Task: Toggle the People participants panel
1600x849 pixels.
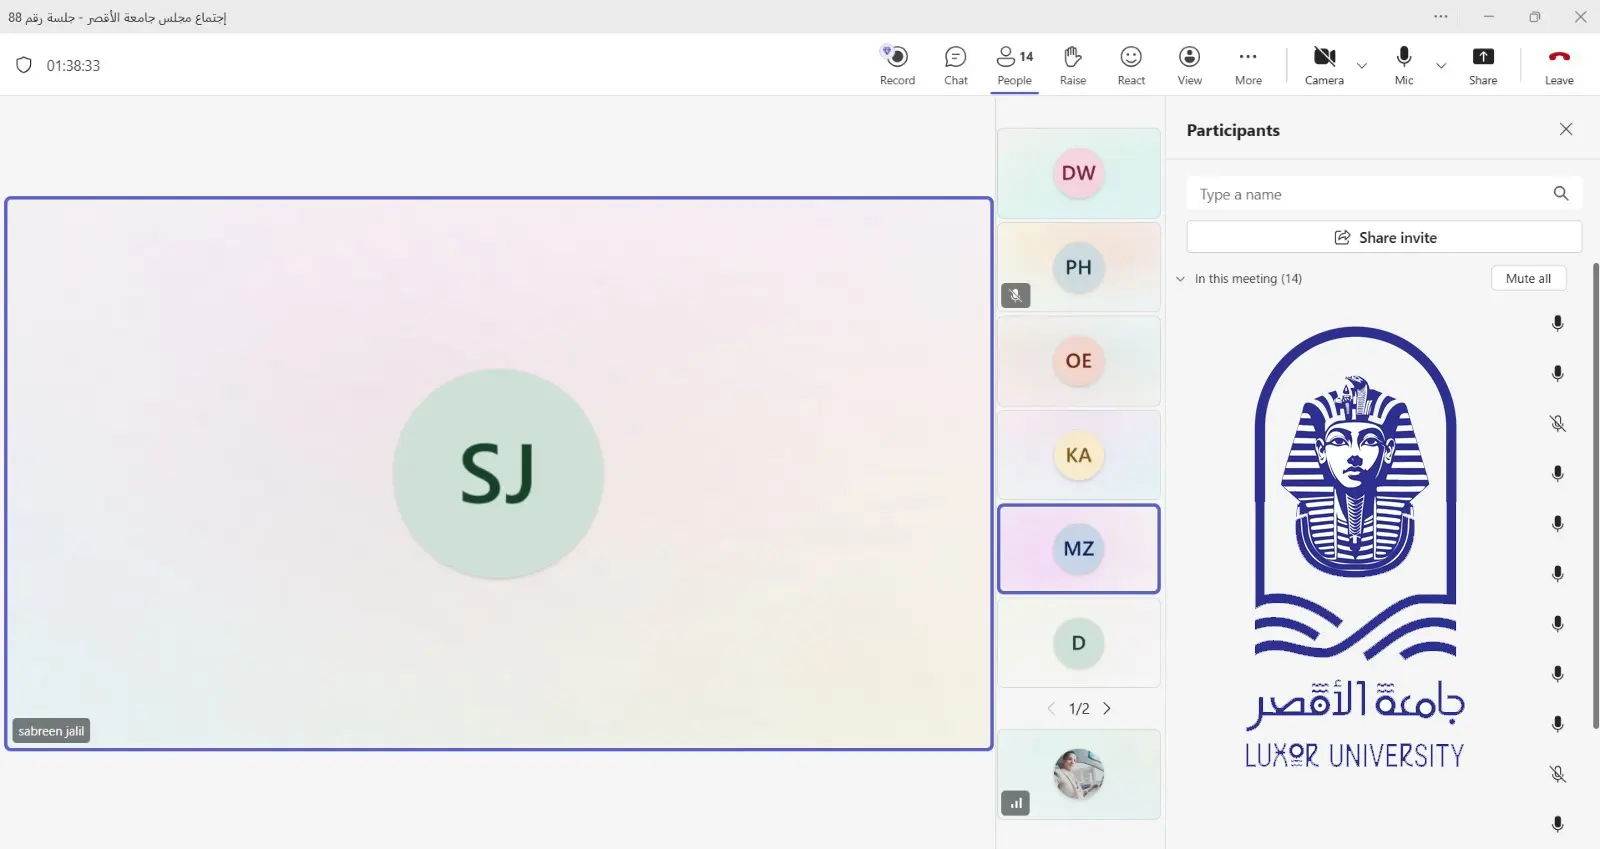Action: click(x=1014, y=66)
